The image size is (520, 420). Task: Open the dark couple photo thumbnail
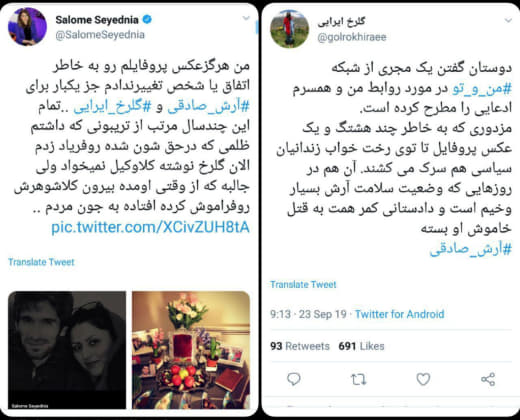[67, 350]
